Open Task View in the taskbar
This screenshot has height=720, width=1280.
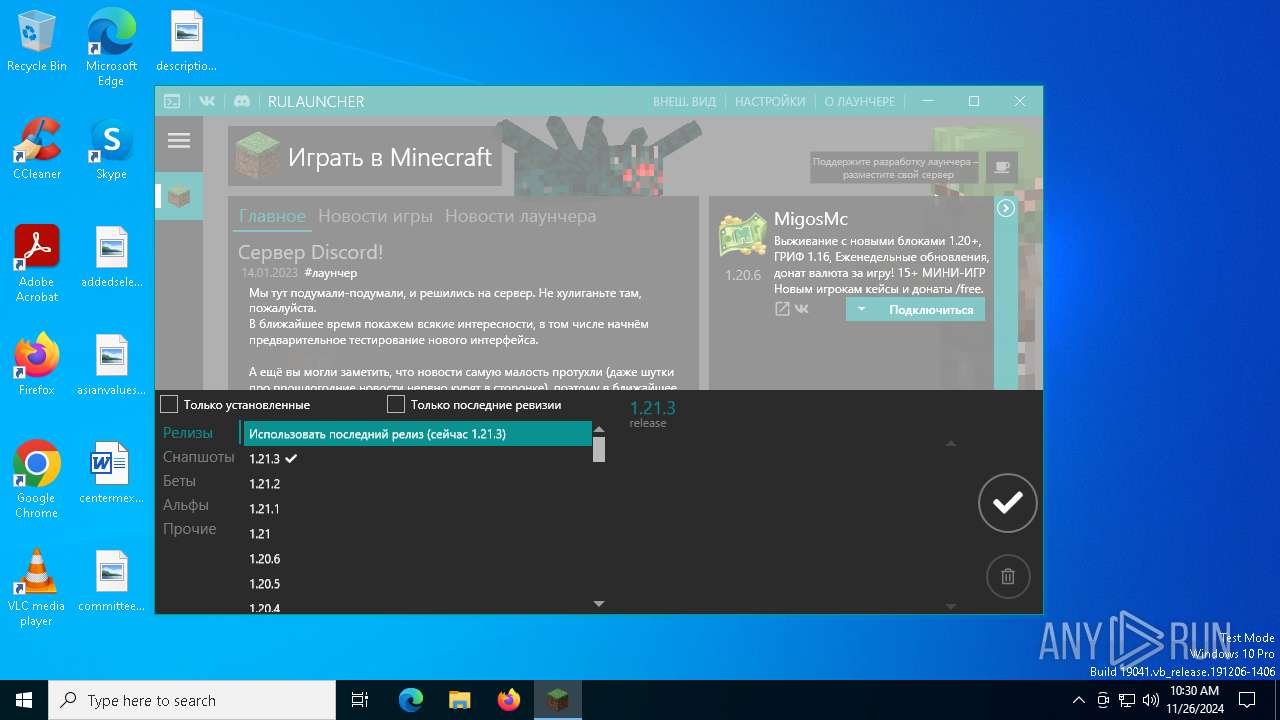pyautogui.click(x=360, y=700)
